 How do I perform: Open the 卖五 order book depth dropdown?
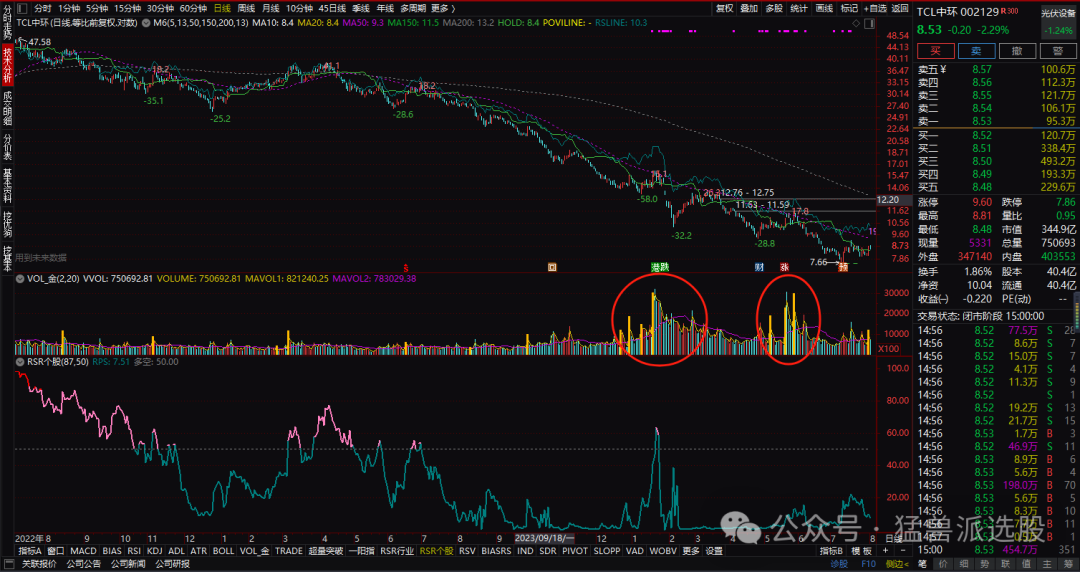933,70
